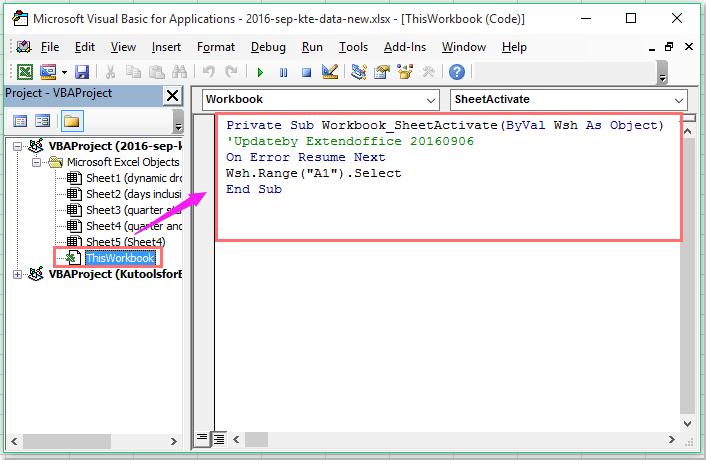This screenshot has height=460, width=706.
Task: Toggle Design Mode icon
Action: [x=330, y=72]
